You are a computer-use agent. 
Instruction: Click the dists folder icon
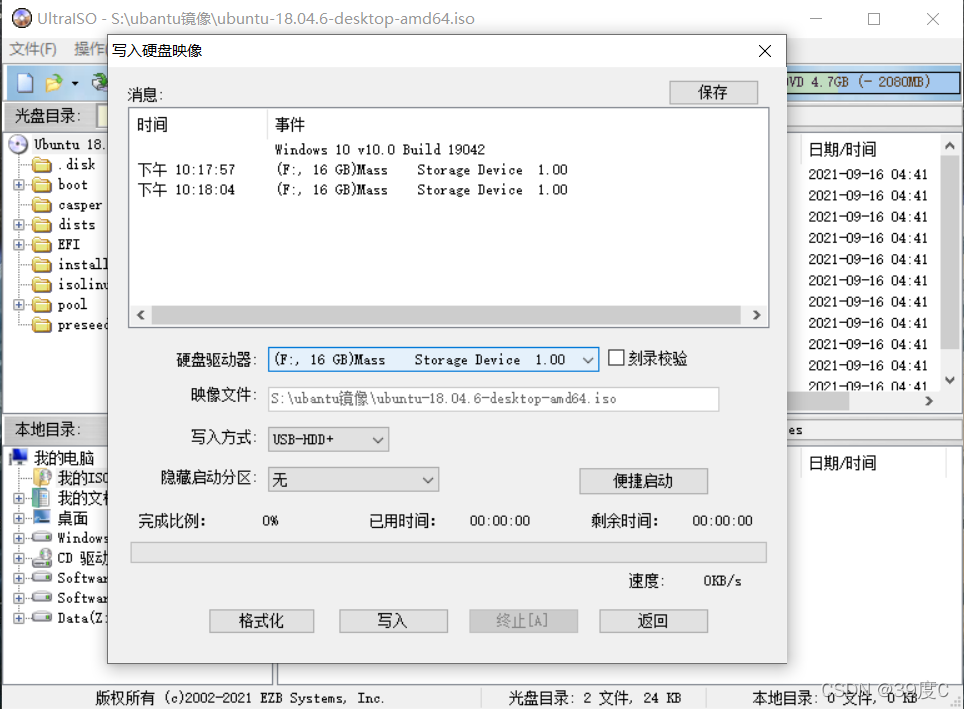tap(42, 224)
